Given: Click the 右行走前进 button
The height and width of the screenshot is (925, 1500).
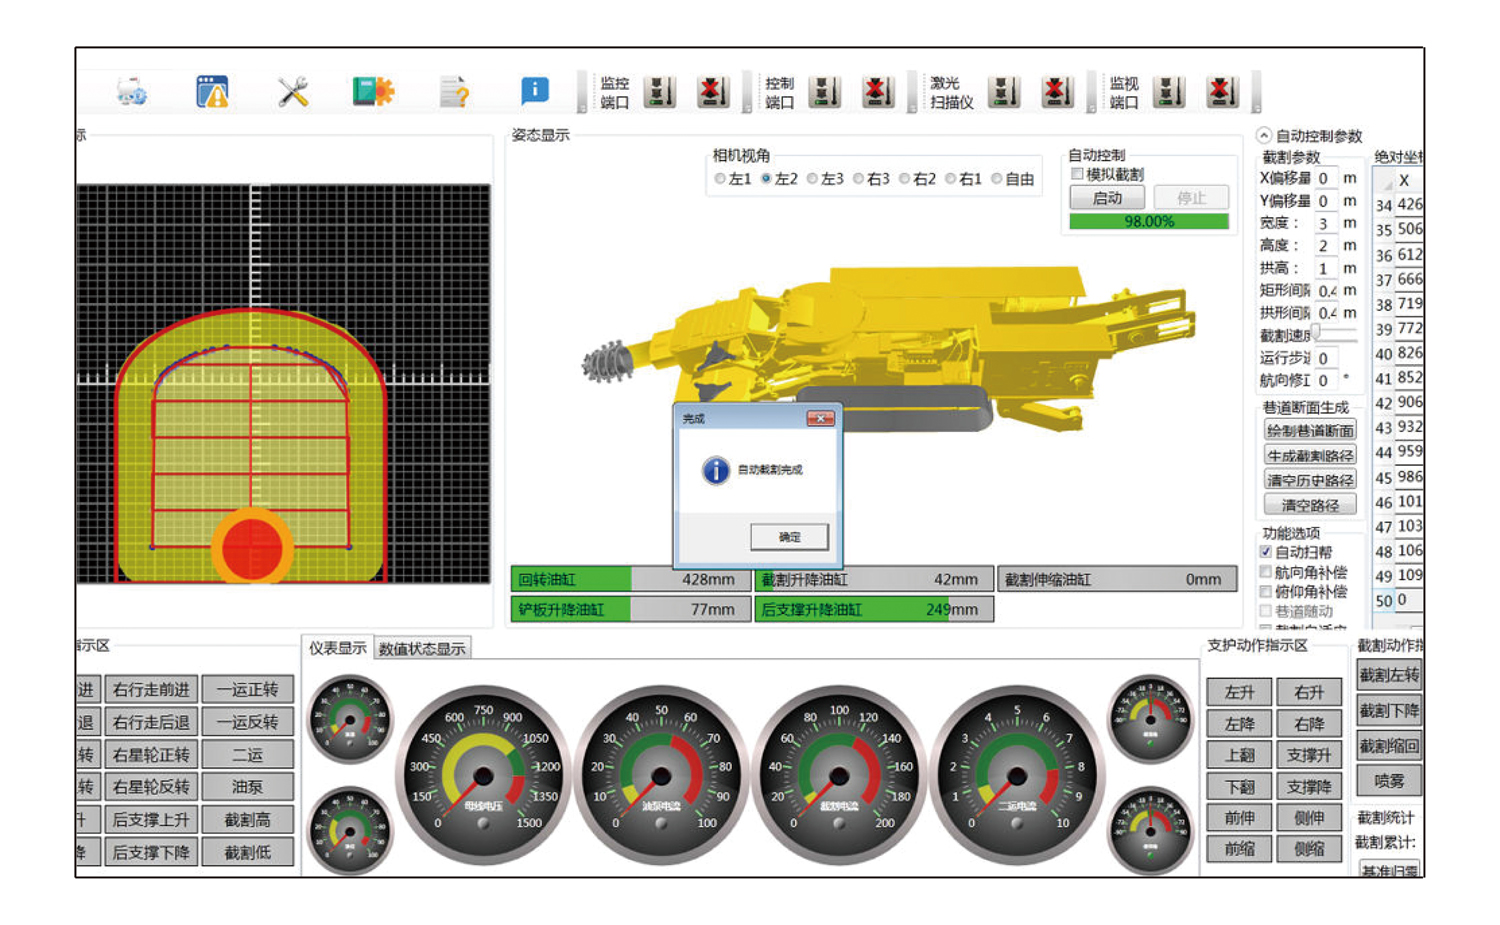Looking at the screenshot, I should [151, 689].
